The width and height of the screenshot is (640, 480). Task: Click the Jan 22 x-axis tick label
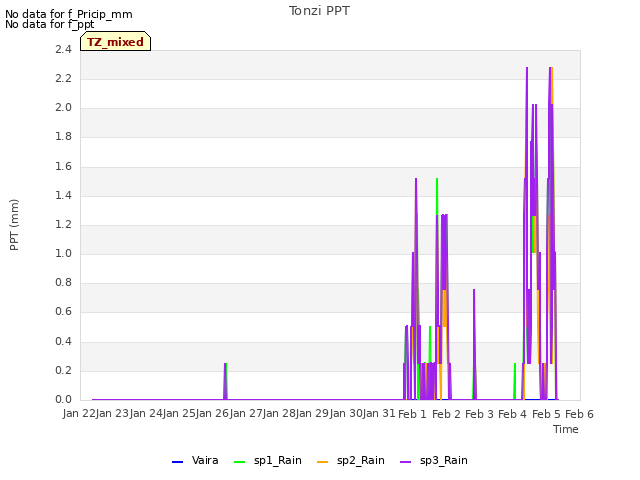tap(79, 413)
